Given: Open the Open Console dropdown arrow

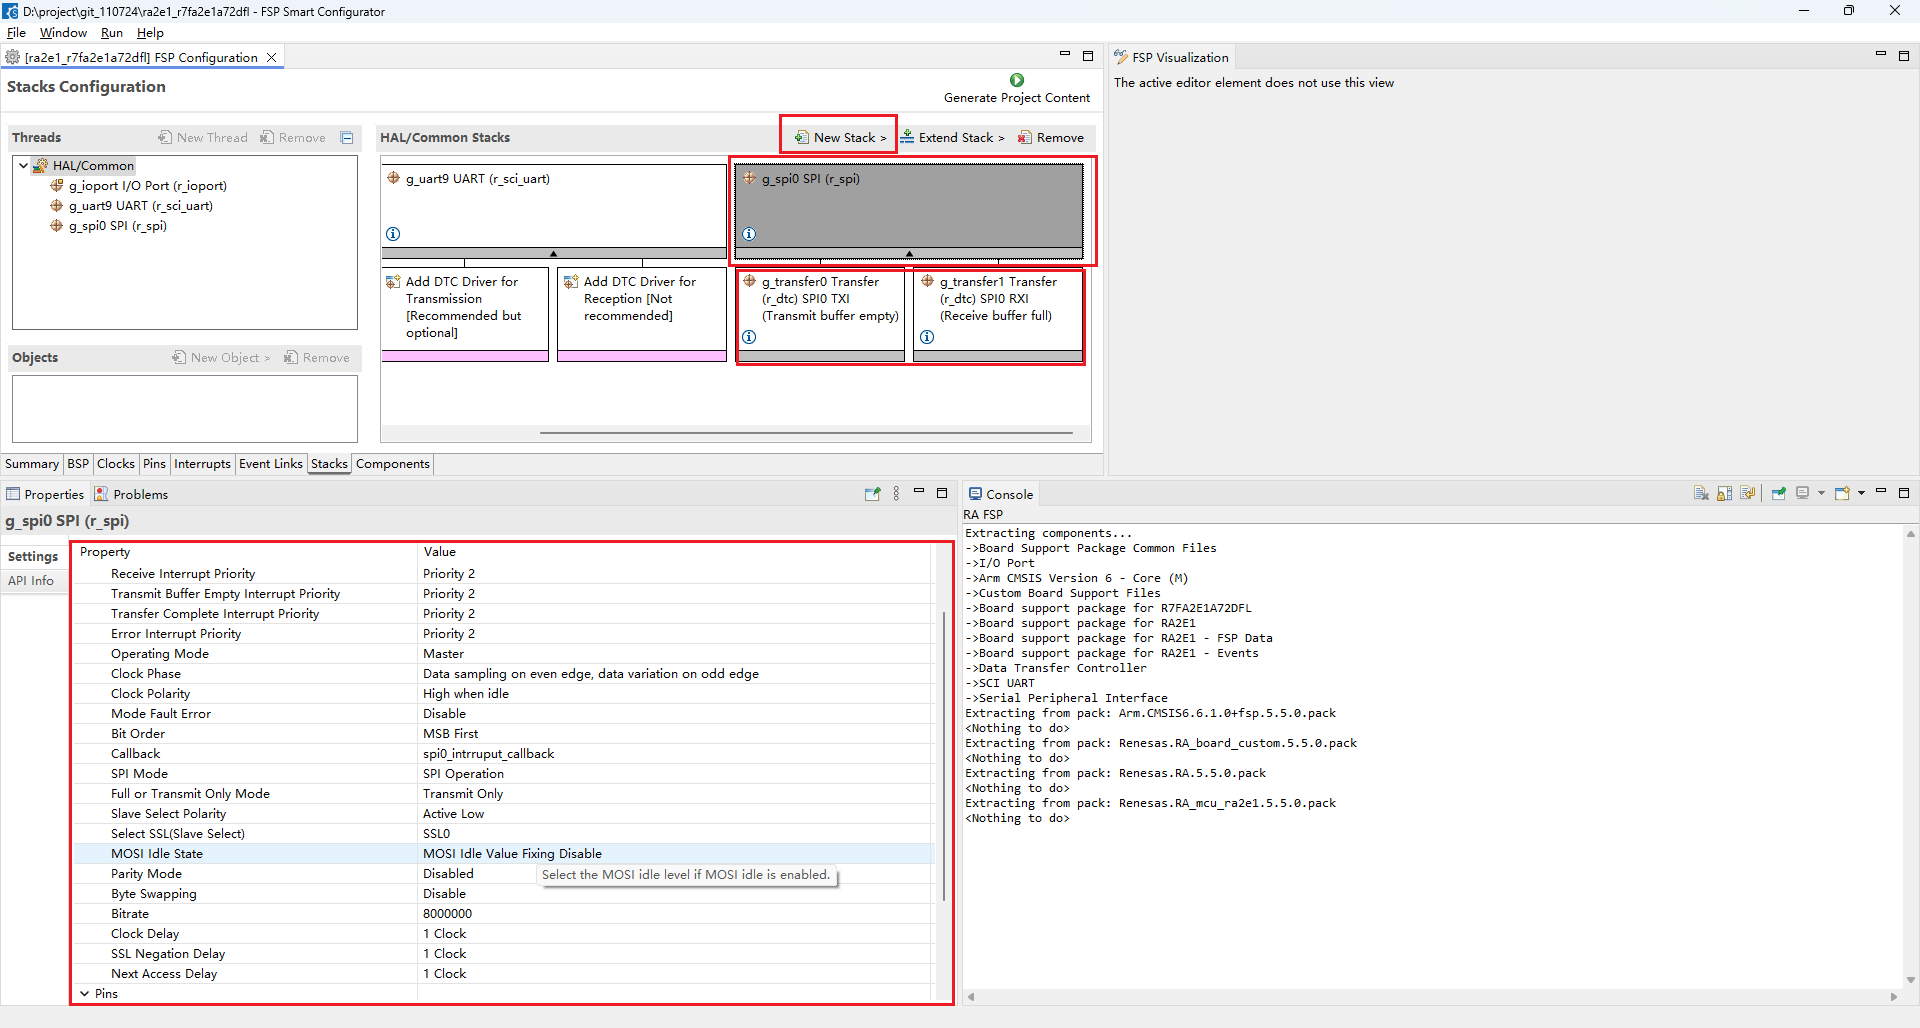Looking at the screenshot, I should click(1861, 493).
